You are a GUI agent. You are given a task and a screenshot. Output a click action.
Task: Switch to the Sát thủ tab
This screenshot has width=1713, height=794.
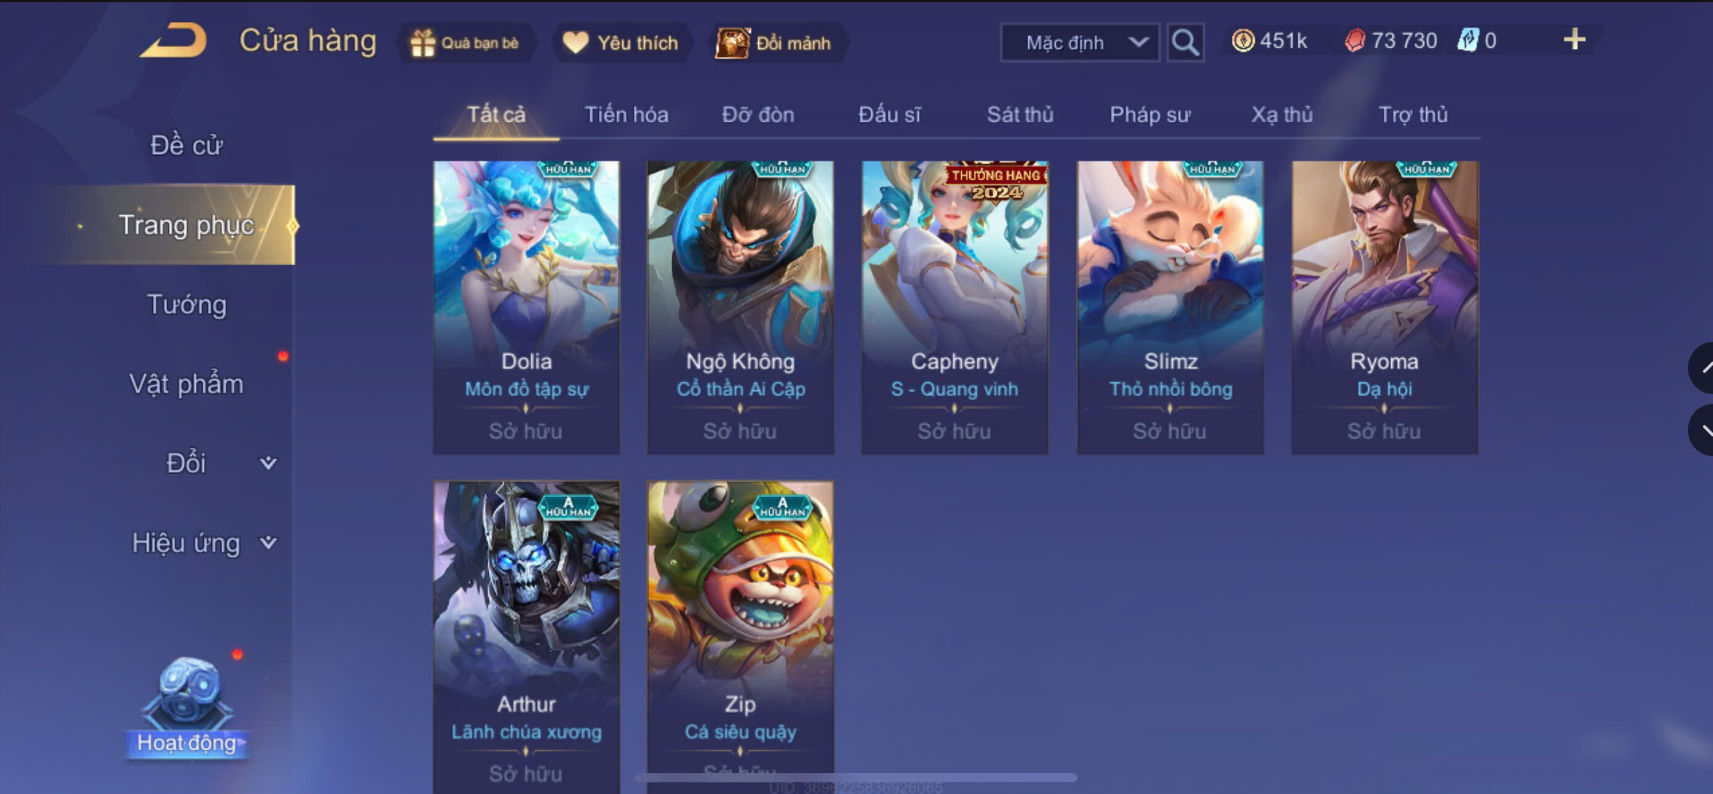click(1020, 115)
